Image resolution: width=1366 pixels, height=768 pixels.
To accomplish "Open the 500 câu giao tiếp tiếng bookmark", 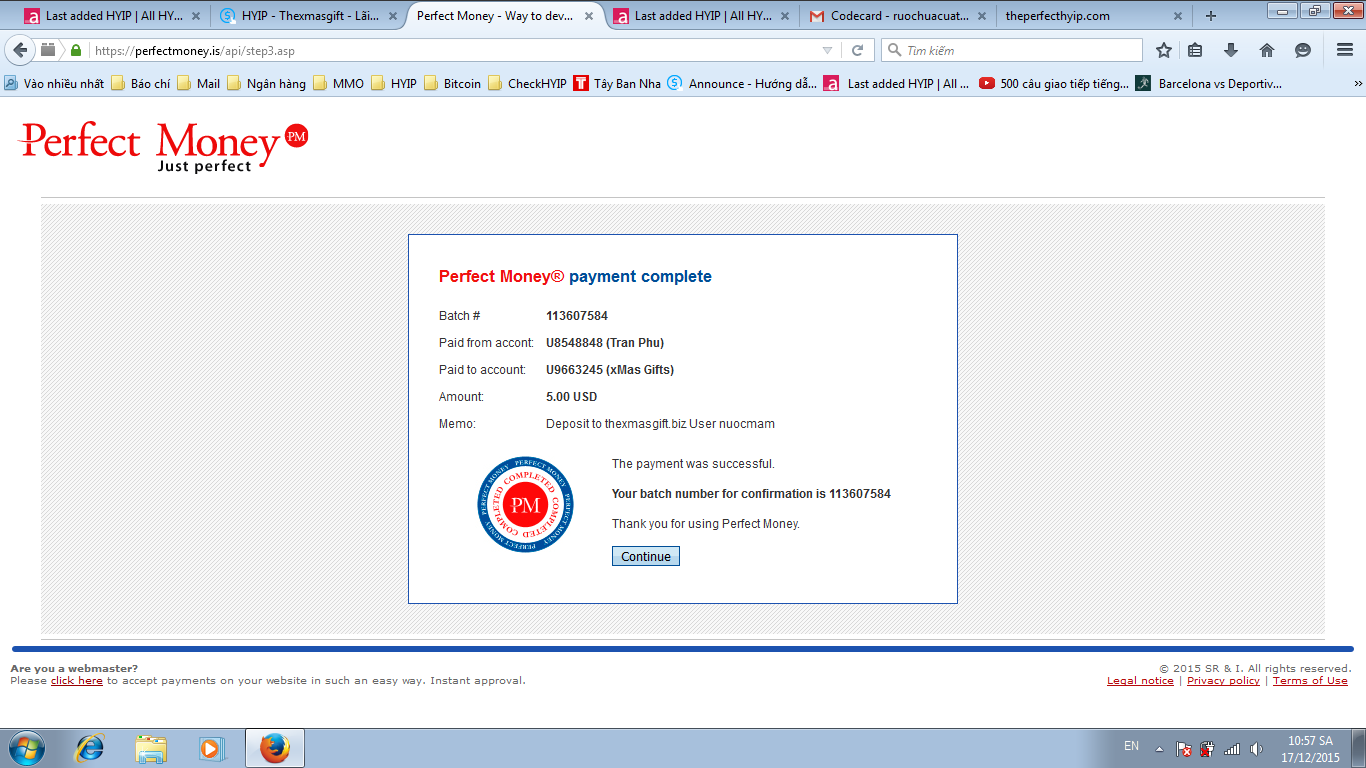I will coord(1054,84).
